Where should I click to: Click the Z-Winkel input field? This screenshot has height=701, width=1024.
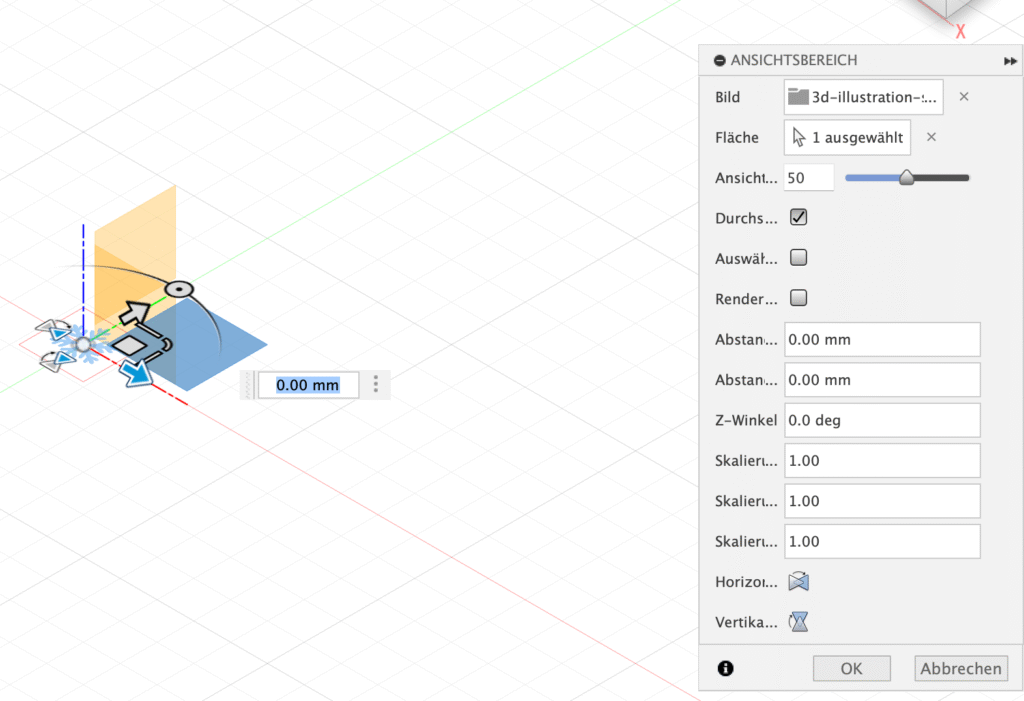[x=881, y=420]
